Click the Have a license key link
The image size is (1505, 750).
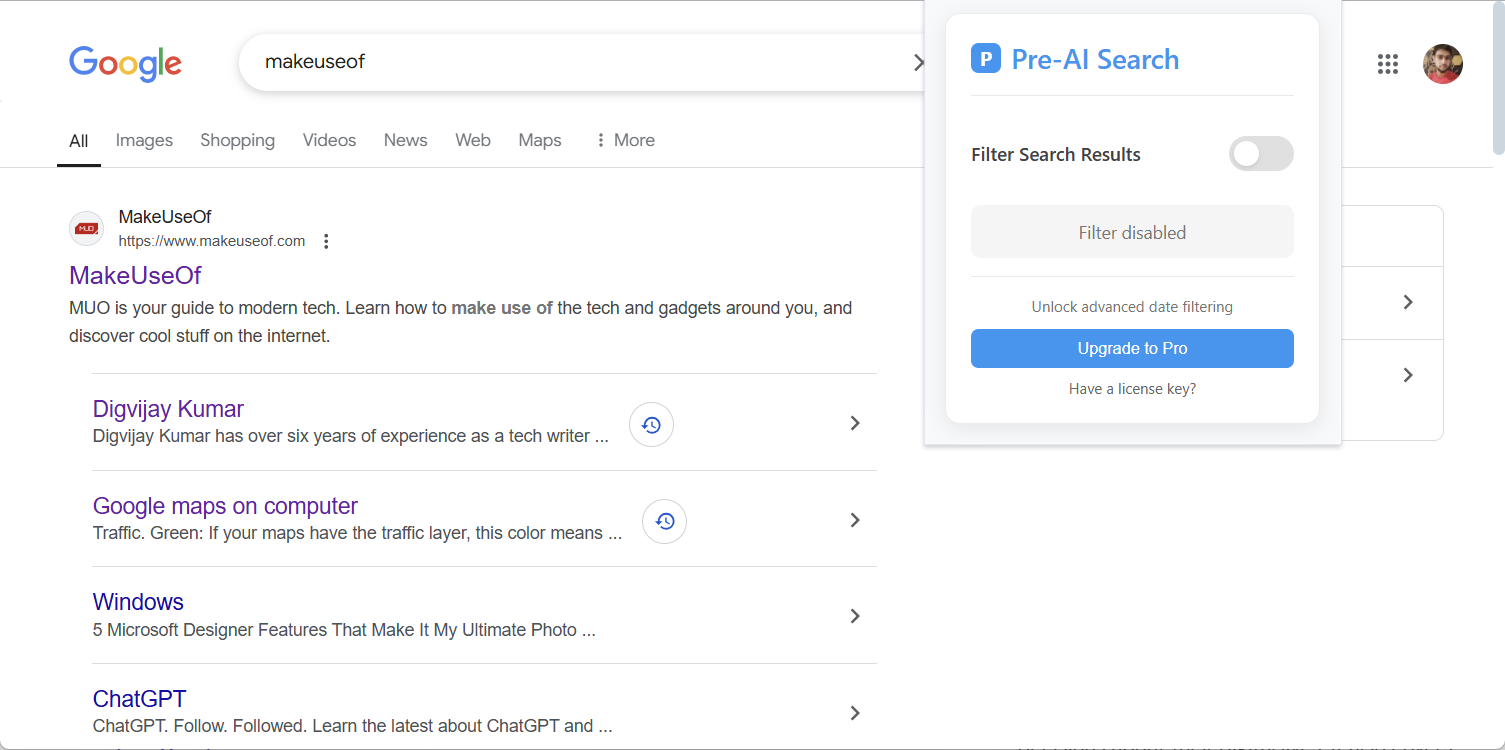point(1132,389)
